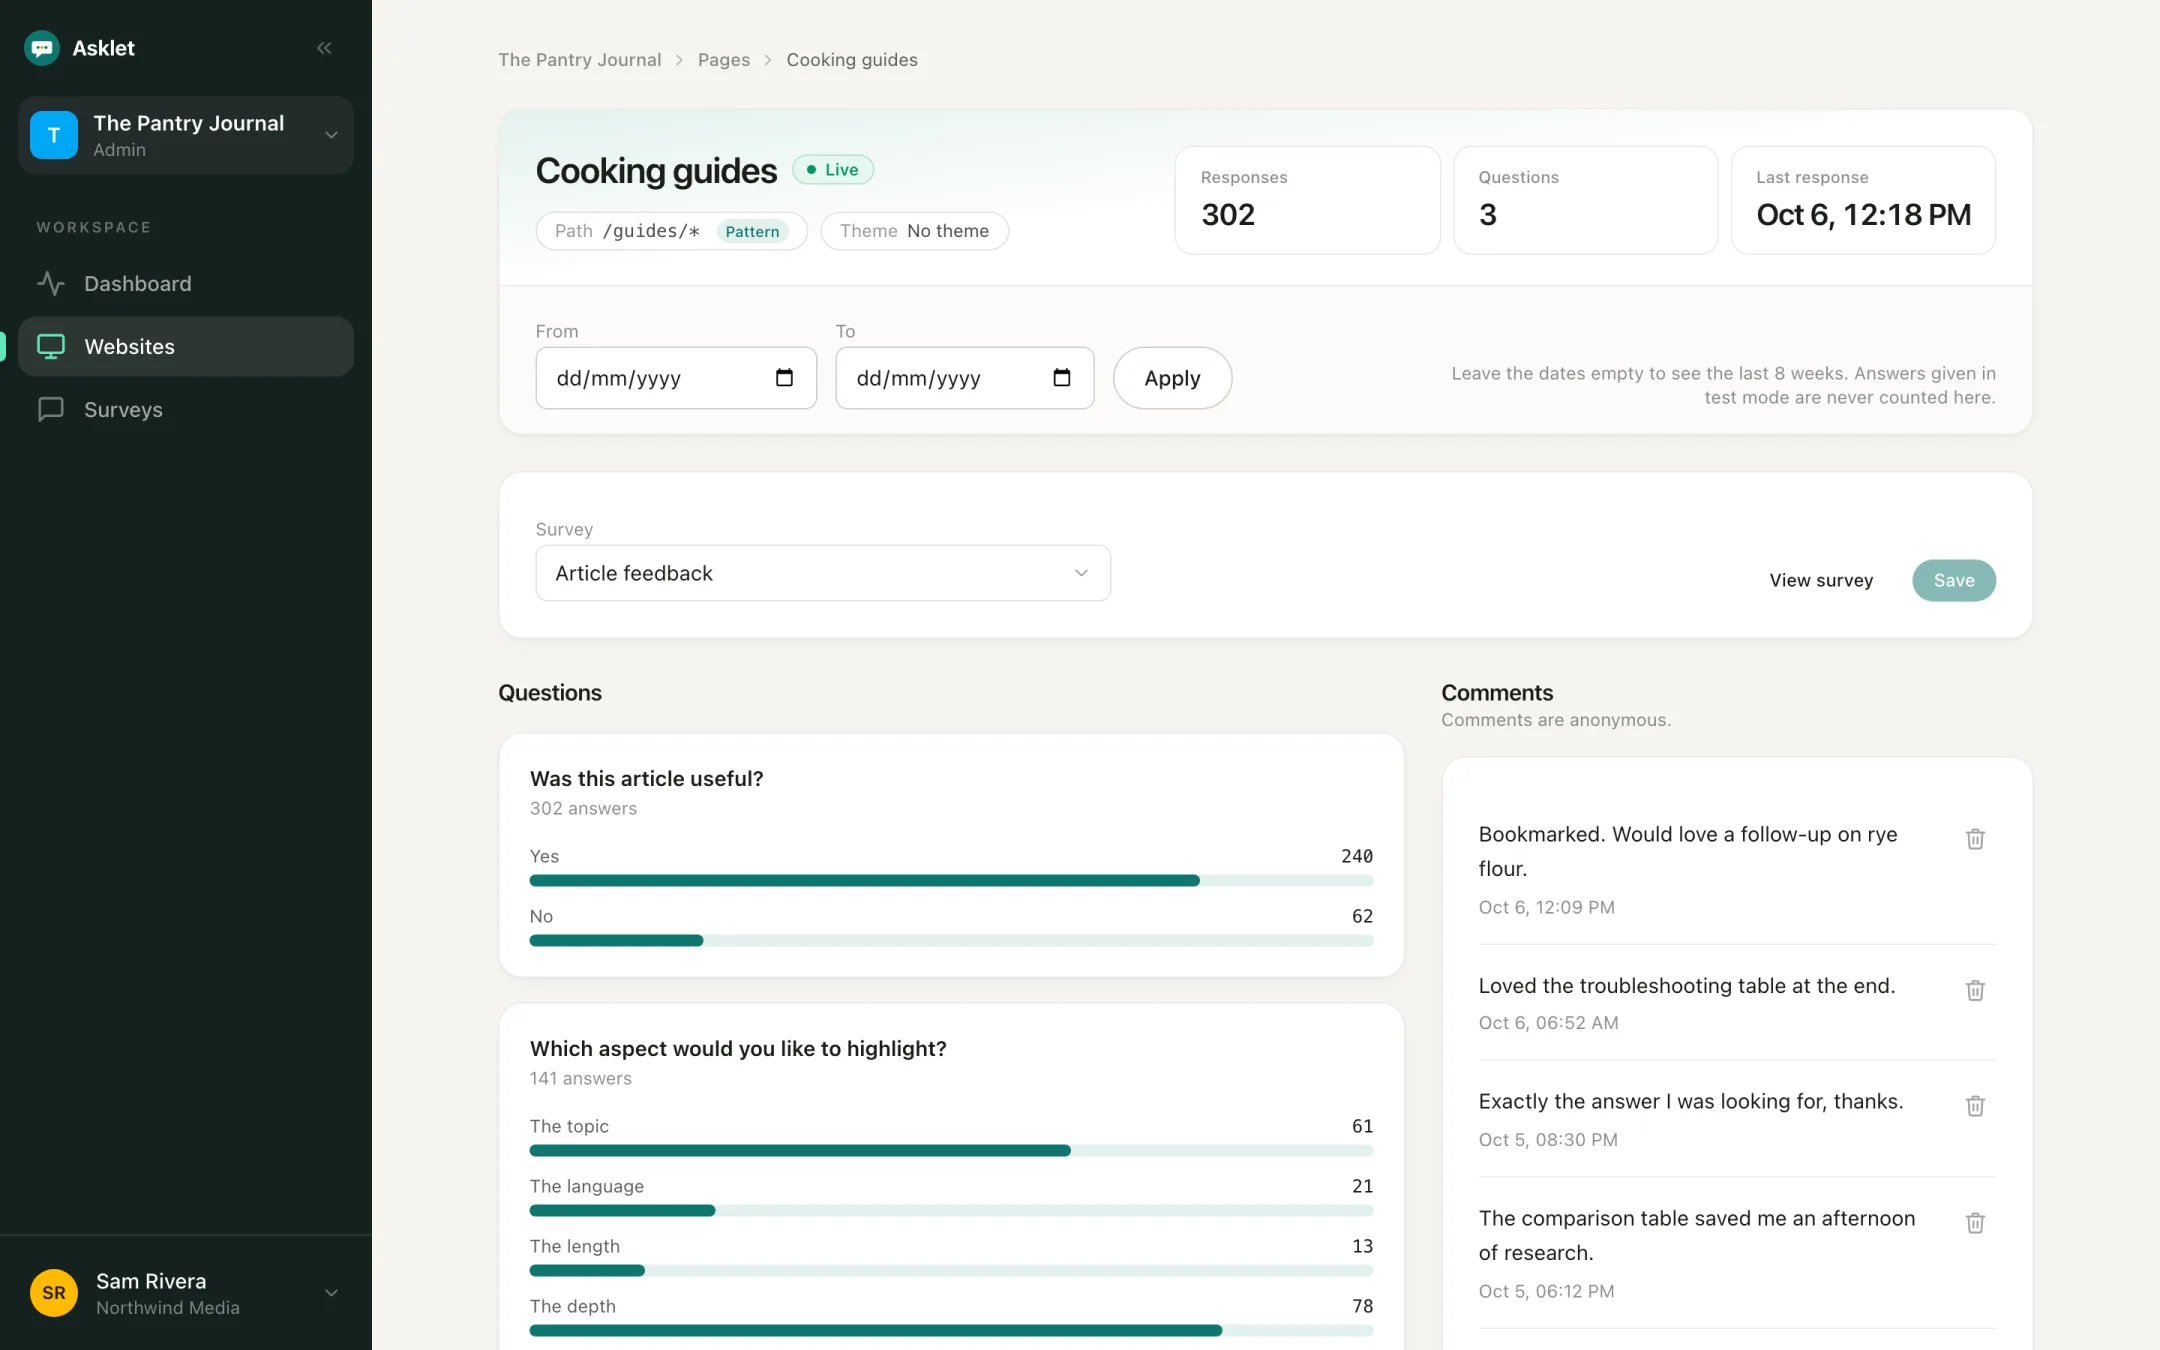2160x1350 pixels.
Task: Select Websites in the sidebar
Action: coord(186,347)
